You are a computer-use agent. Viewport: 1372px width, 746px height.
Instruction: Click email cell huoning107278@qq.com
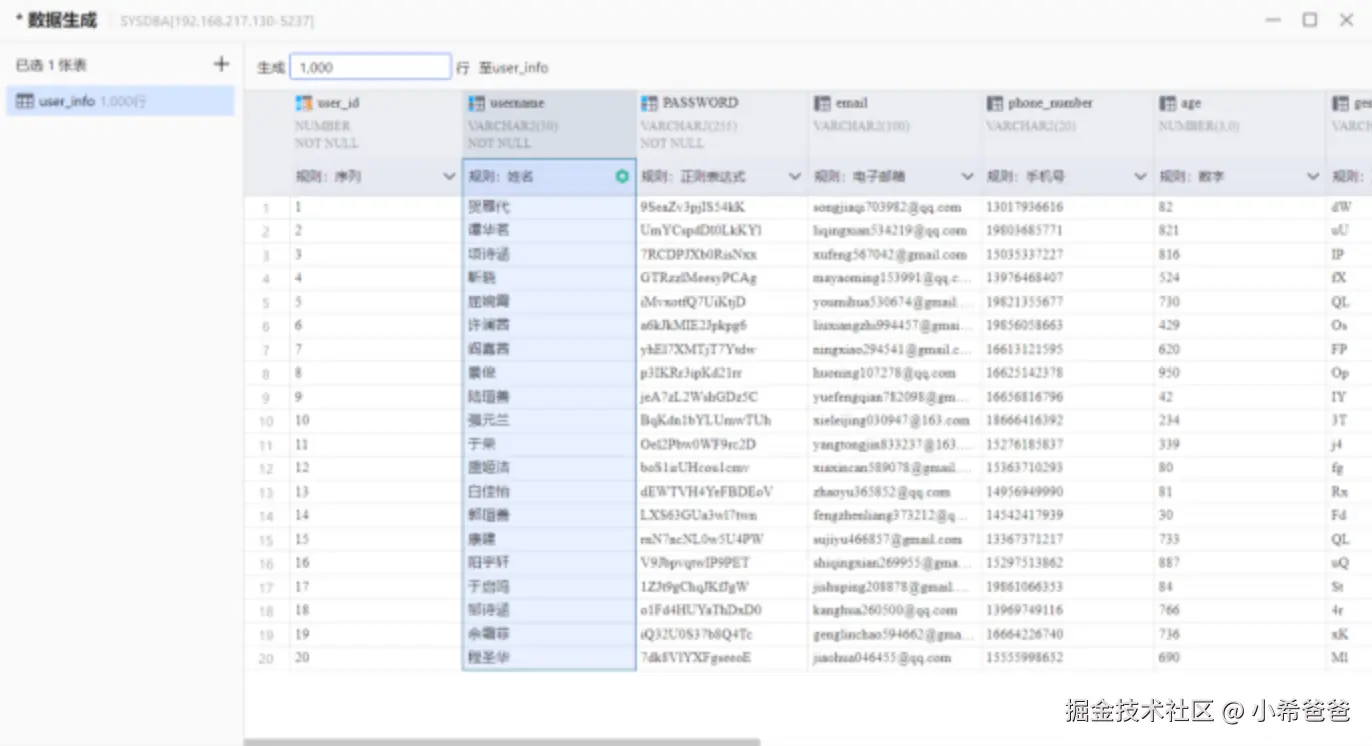pyautogui.click(x=885, y=373)
